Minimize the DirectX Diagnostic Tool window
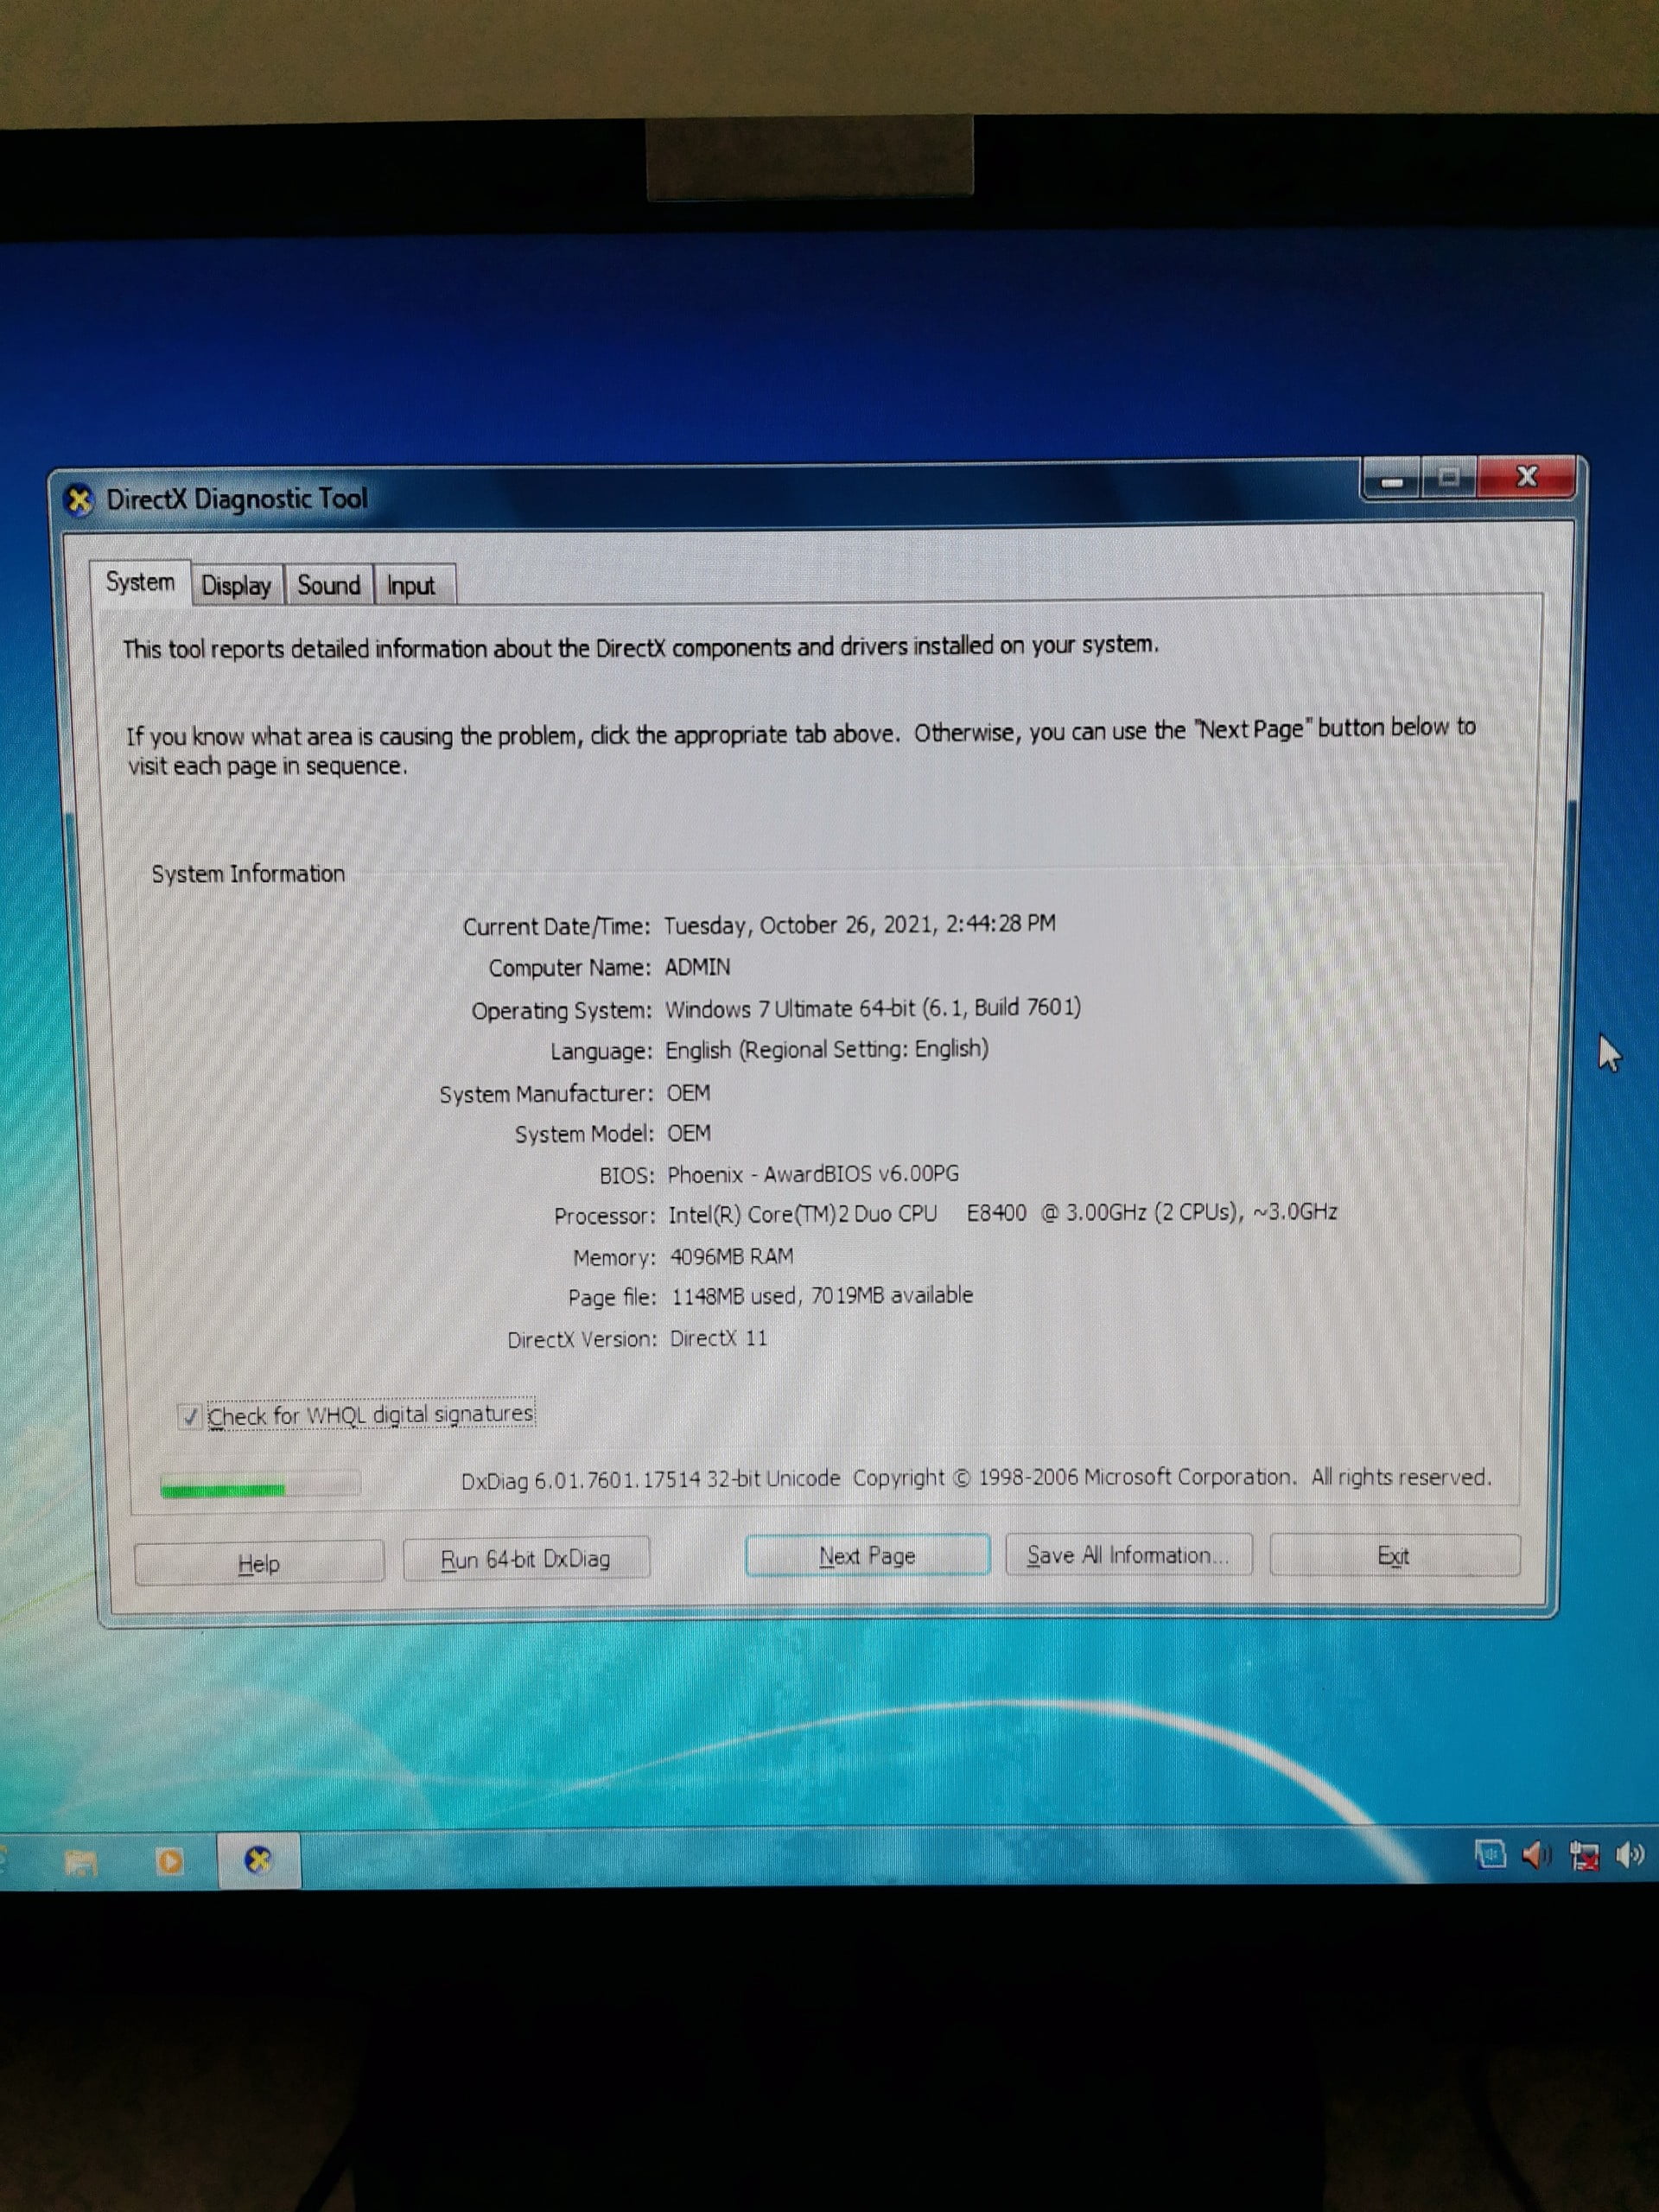Screen dimensions: 1659x2212 (x=1391, y=480)
